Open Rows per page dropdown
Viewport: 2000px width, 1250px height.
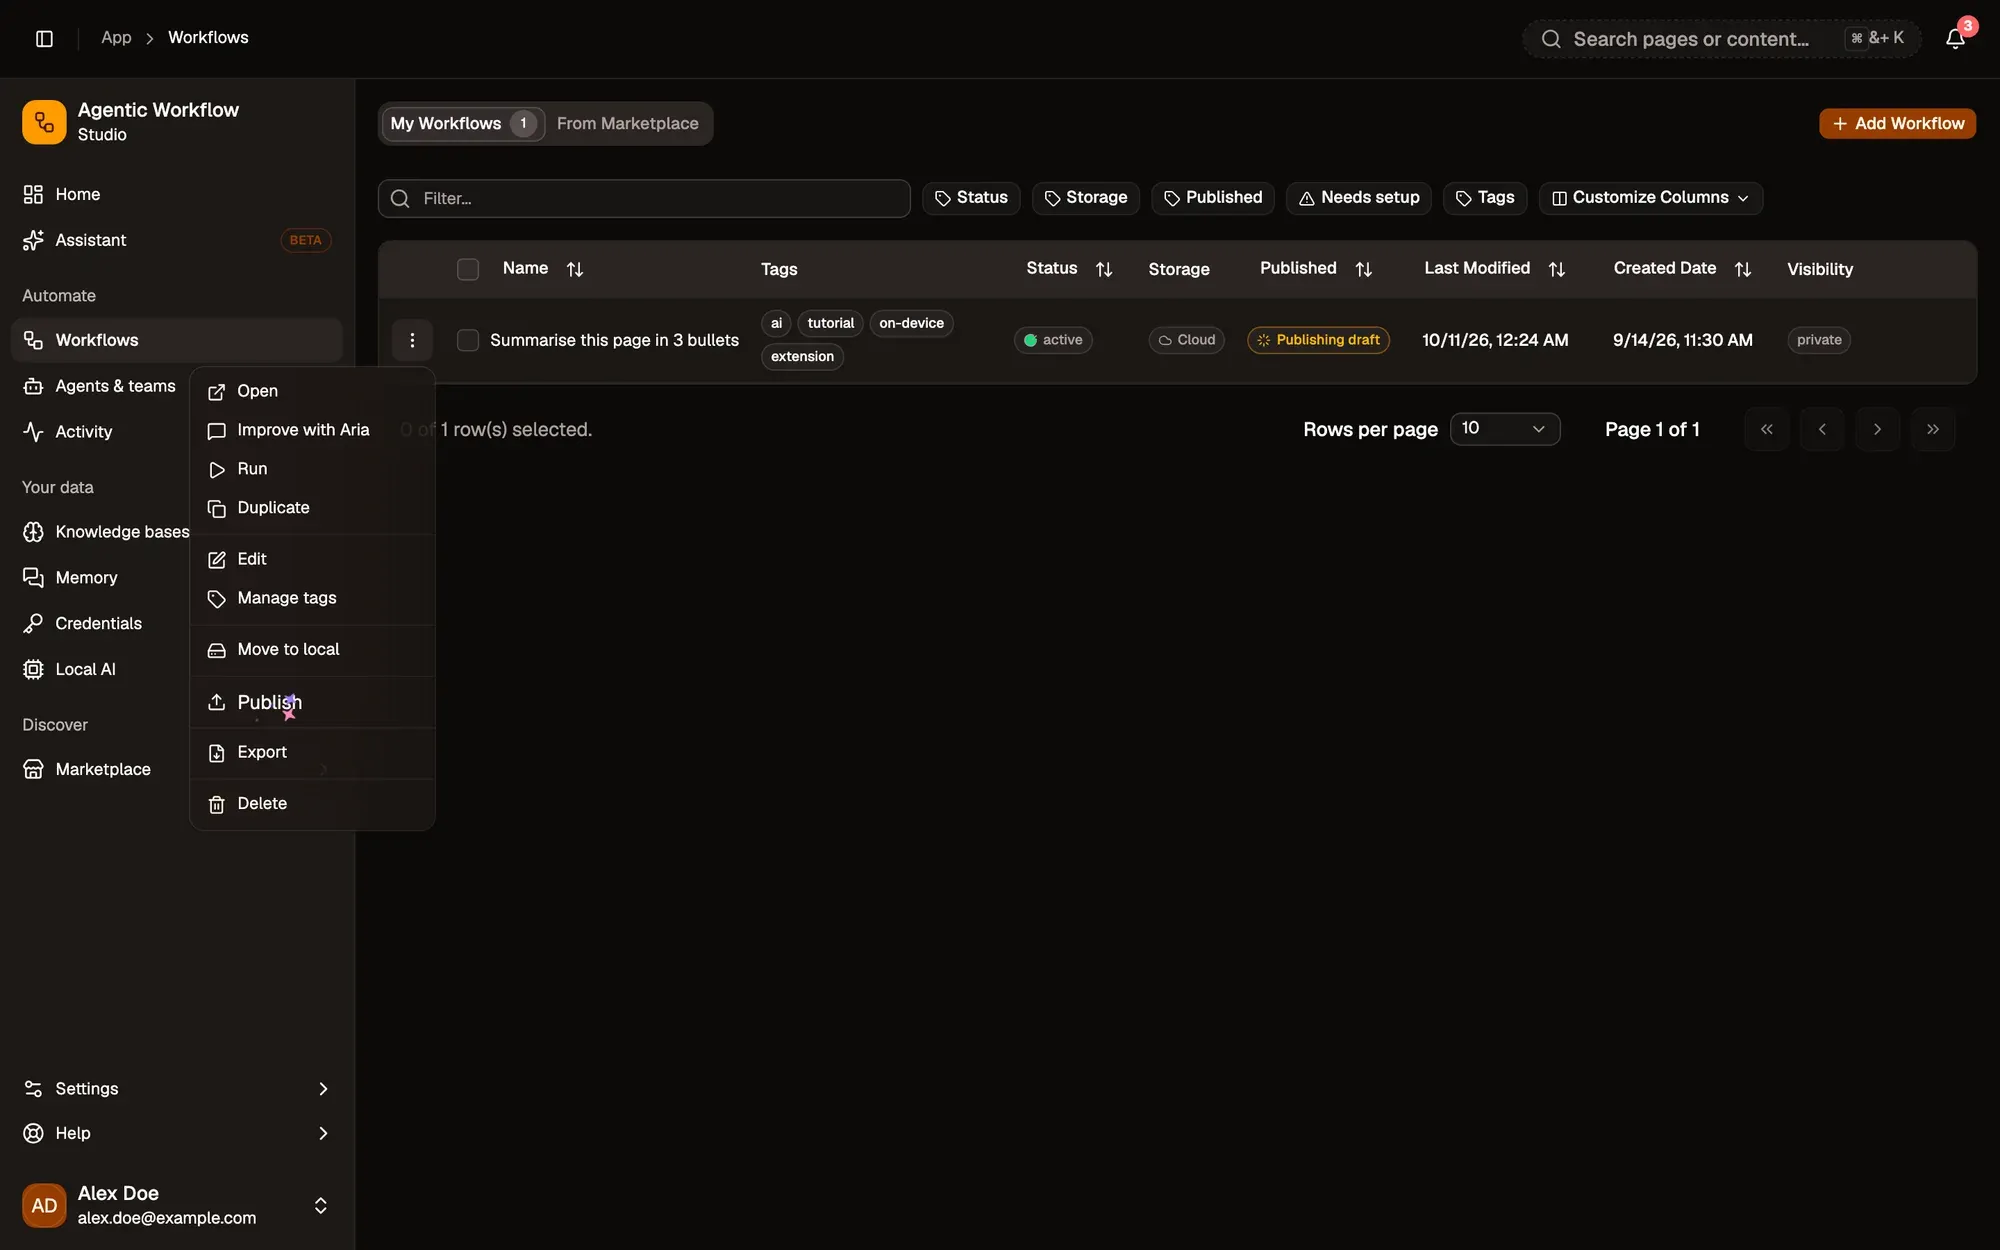(1505, 428)
